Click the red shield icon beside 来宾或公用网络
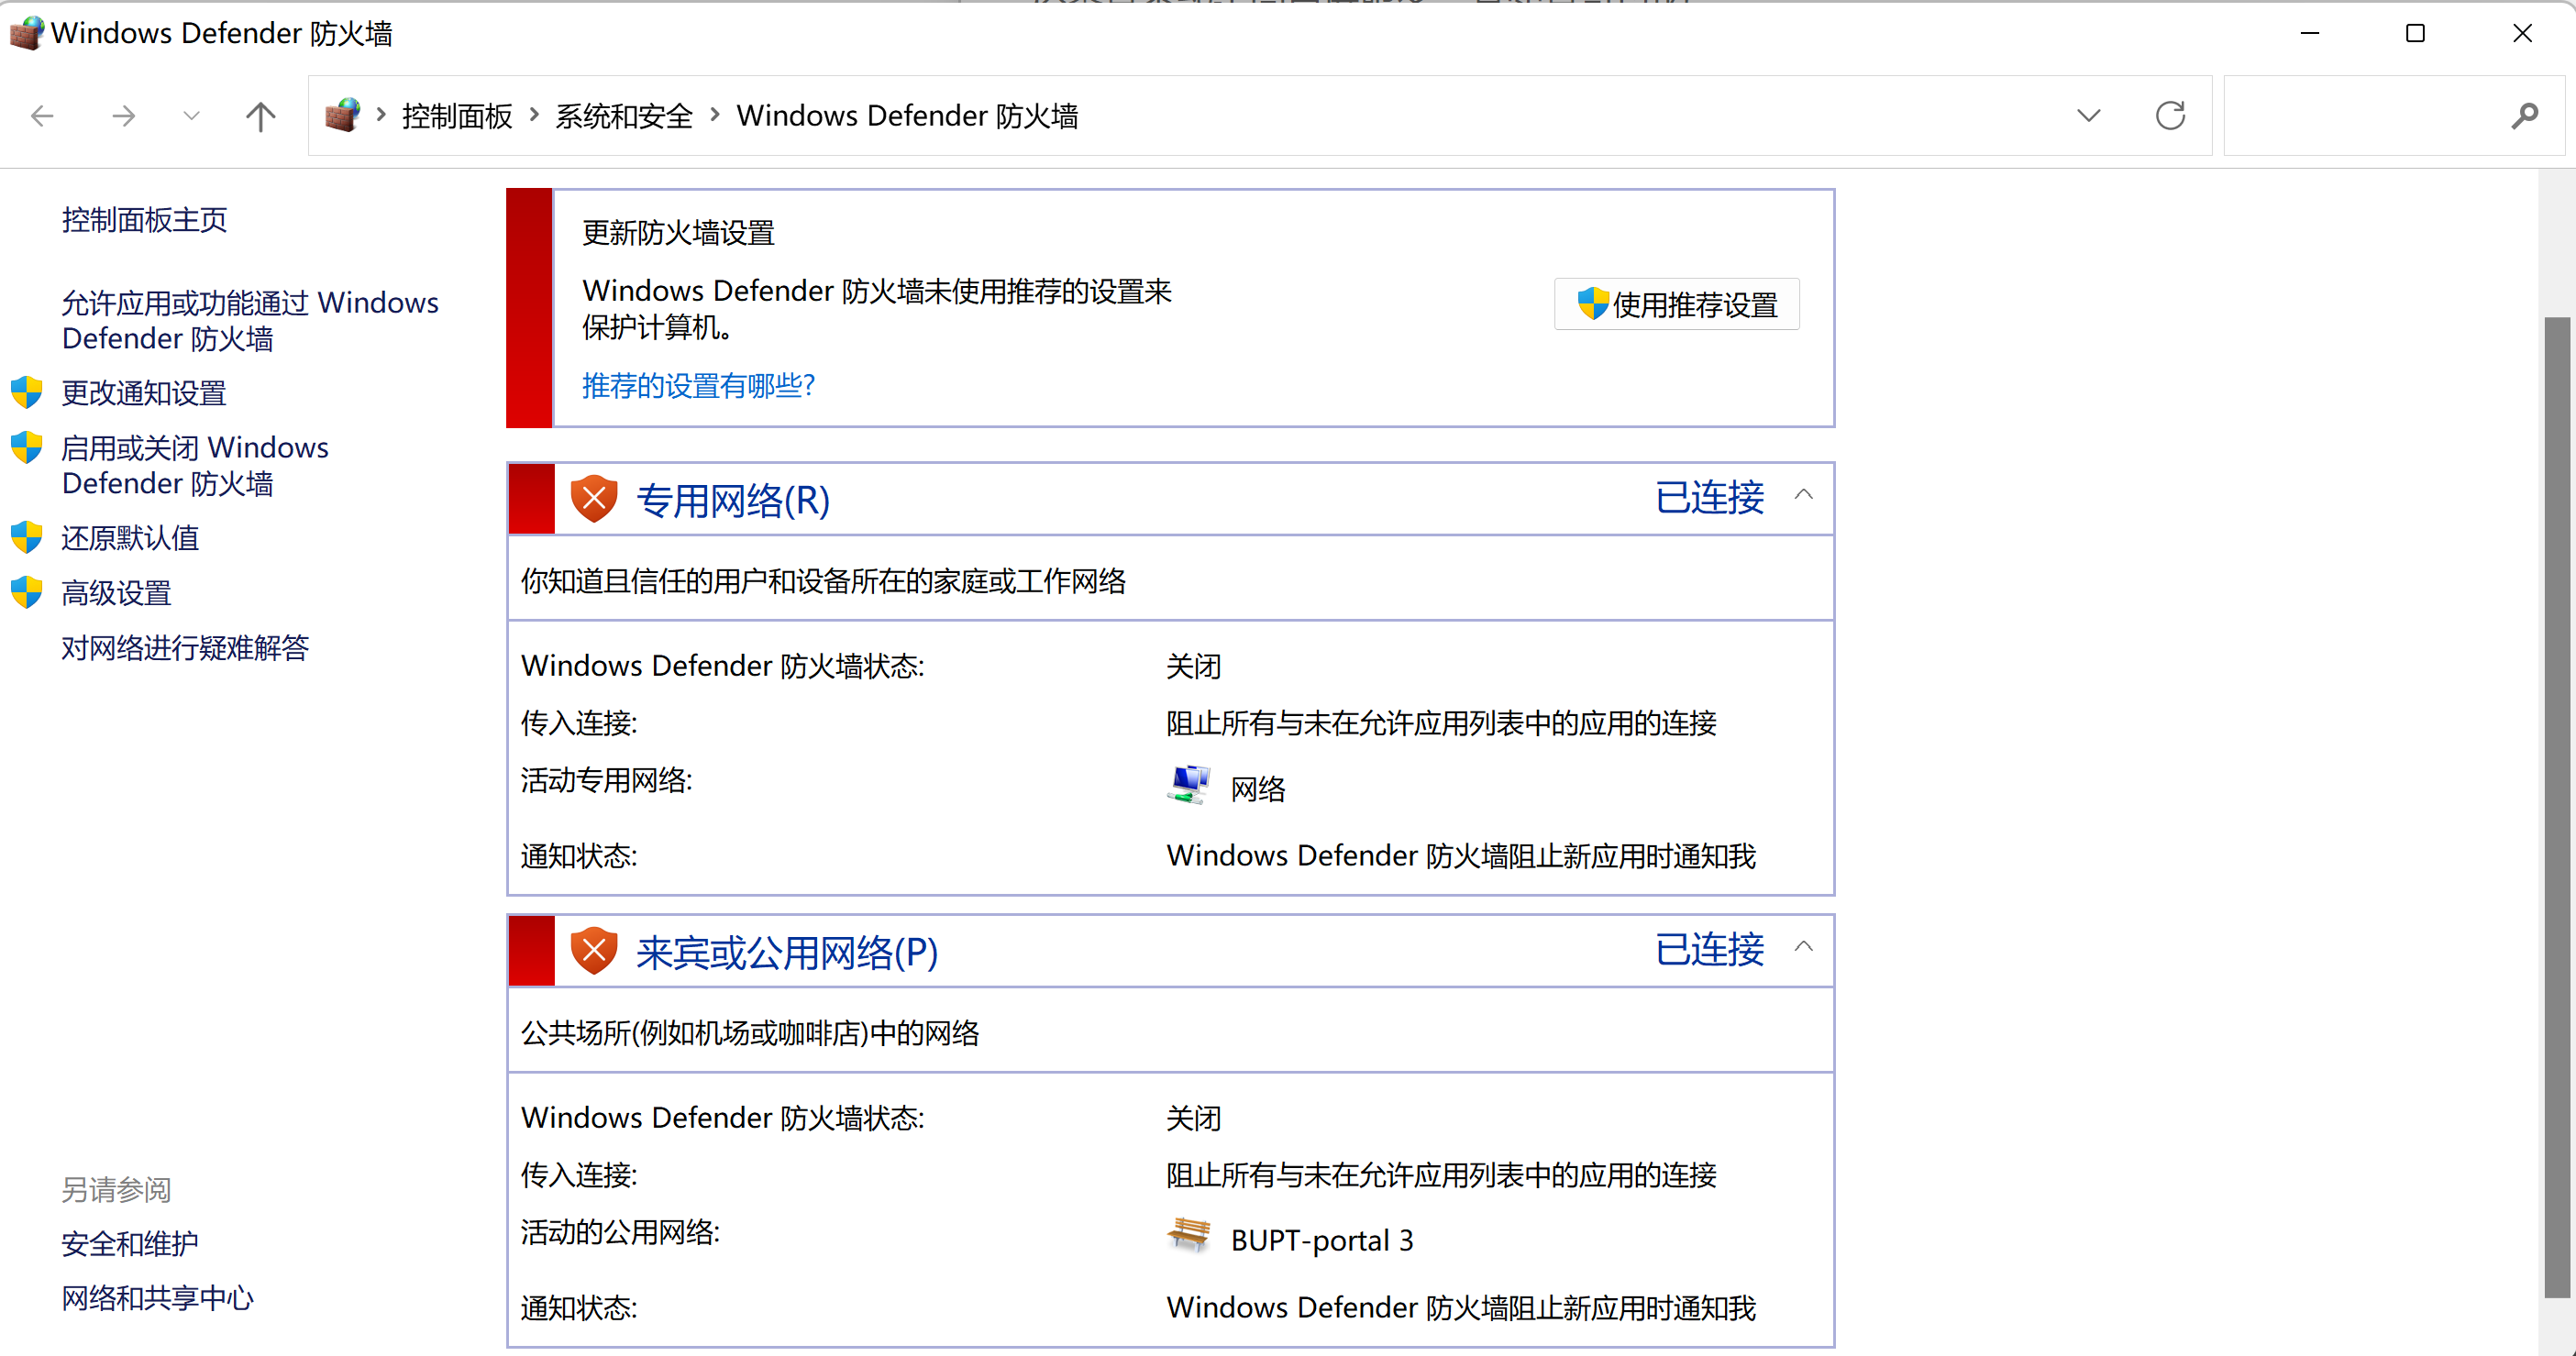The height and width of the screenshot is (1356, 2576). click(x=593, y=951)
